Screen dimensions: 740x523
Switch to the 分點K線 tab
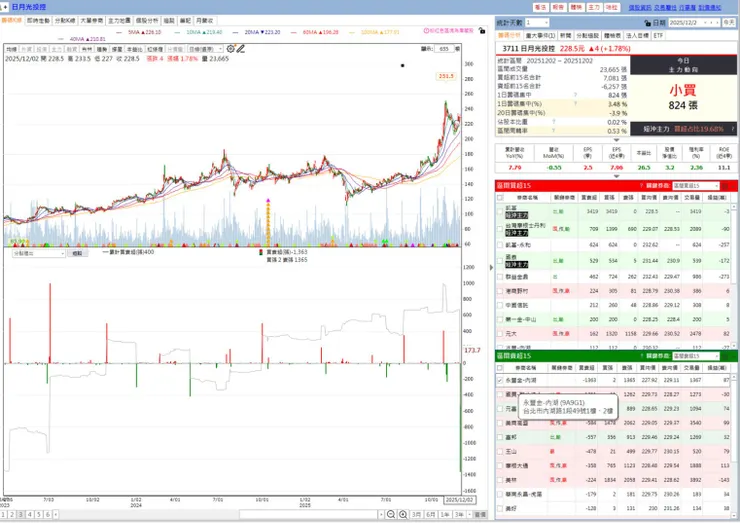click(65, 21)
